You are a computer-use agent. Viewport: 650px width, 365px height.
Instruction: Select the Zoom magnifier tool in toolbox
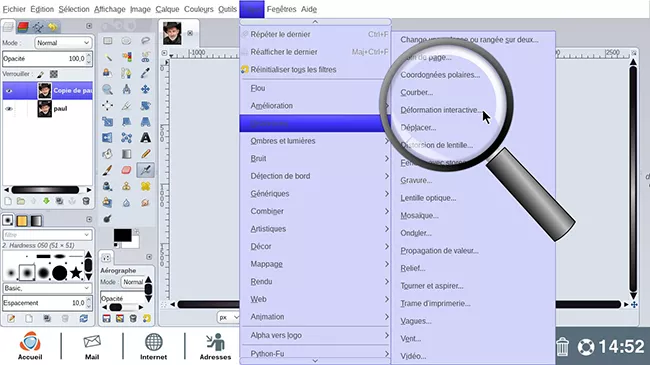[x=108, y=89]
